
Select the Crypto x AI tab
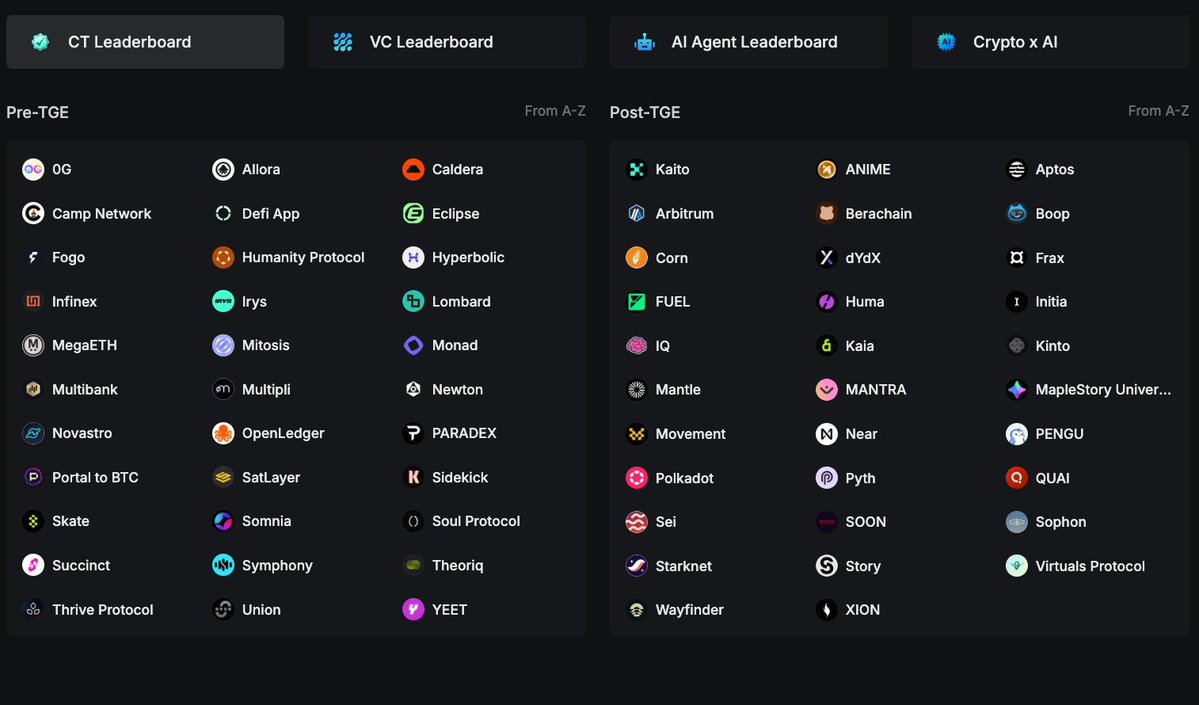(1049, 42)
